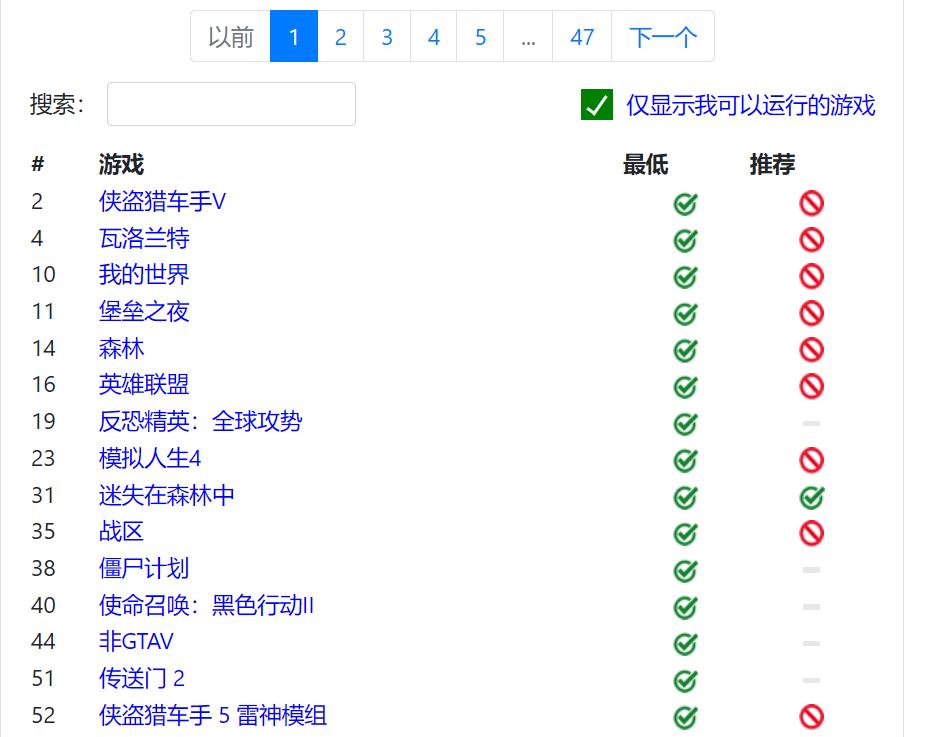The width and height of the screenshot is (937, 737).
Task: Click the minimum requirements check icon for 僵尸计划
Action: coord(685,570)
